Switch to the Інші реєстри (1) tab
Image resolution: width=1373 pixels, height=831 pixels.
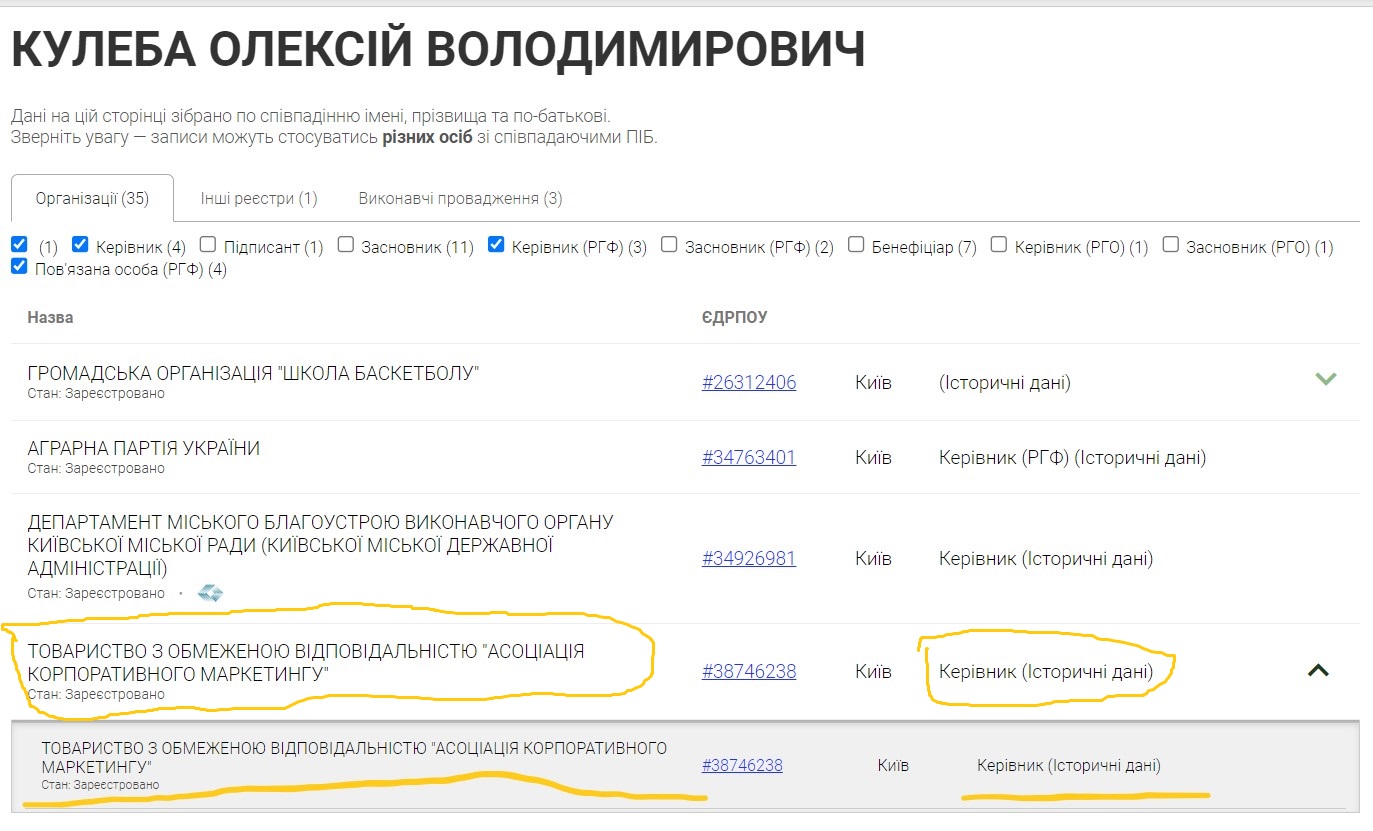tap(258, 198)
